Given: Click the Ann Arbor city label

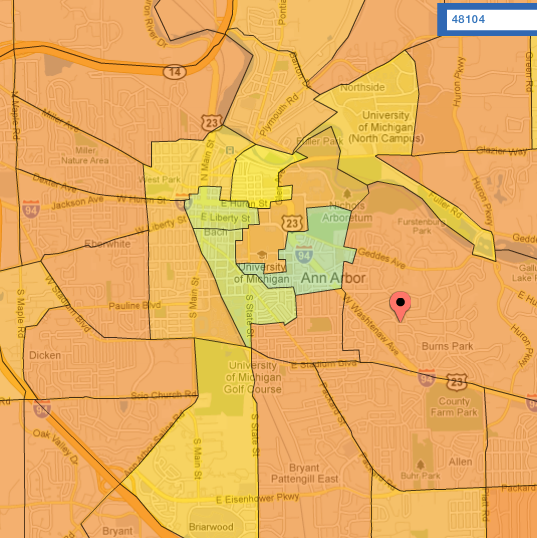Looking at the screenshot, I should [333, 278].
